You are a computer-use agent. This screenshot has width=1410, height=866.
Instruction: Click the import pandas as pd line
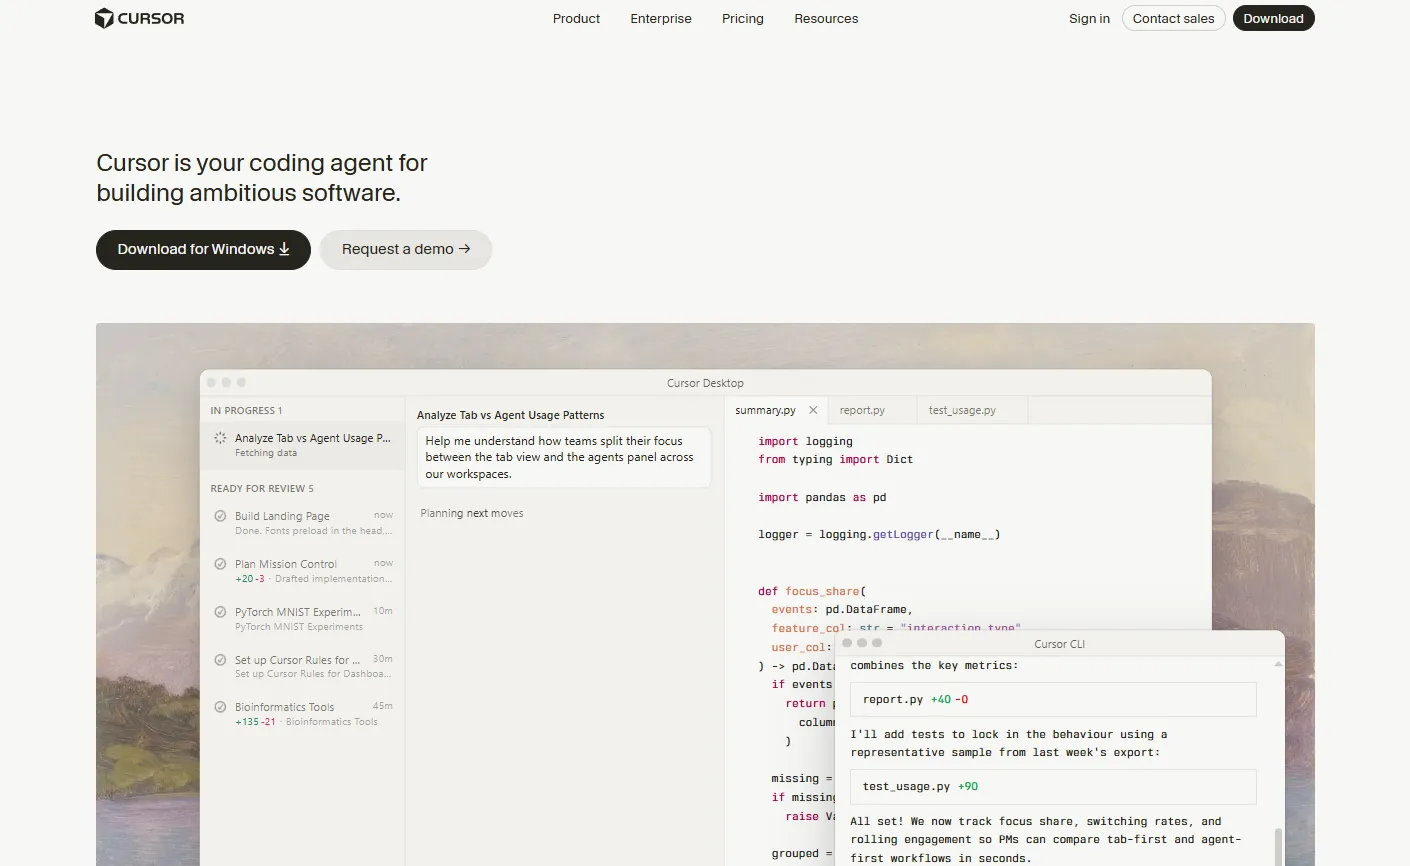pyautogui.click(x=822, y=497)
